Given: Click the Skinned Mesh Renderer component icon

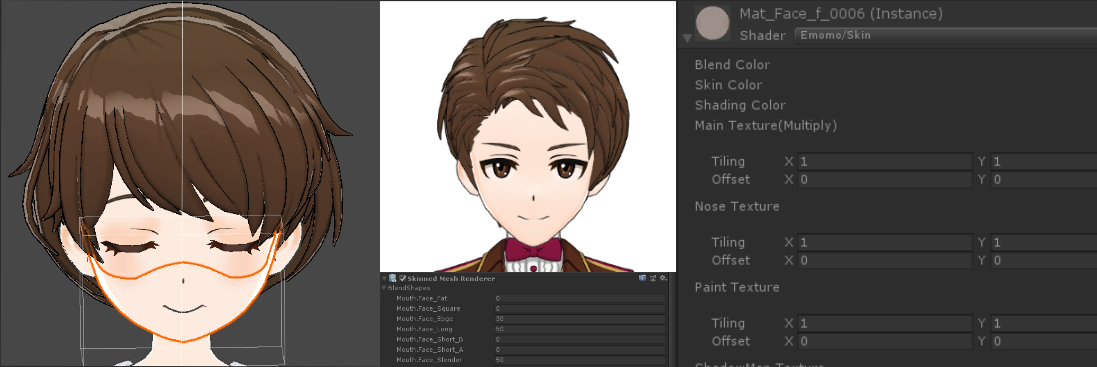Looking at the screenshot, I should point(392,278).
